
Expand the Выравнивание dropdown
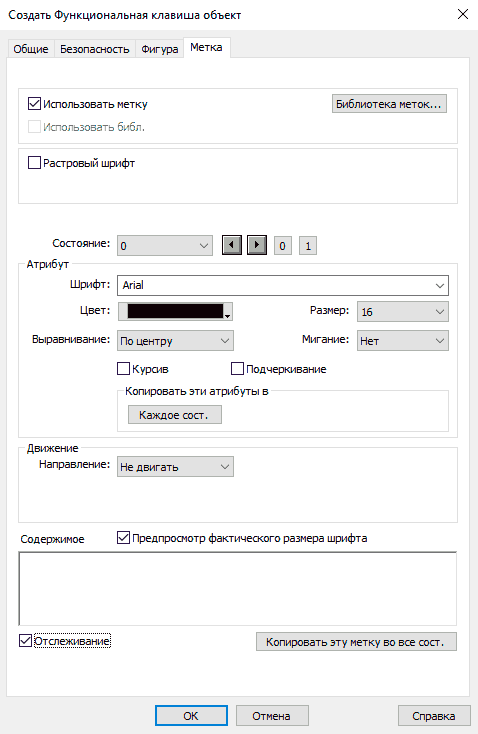click(x=175, y=341)
